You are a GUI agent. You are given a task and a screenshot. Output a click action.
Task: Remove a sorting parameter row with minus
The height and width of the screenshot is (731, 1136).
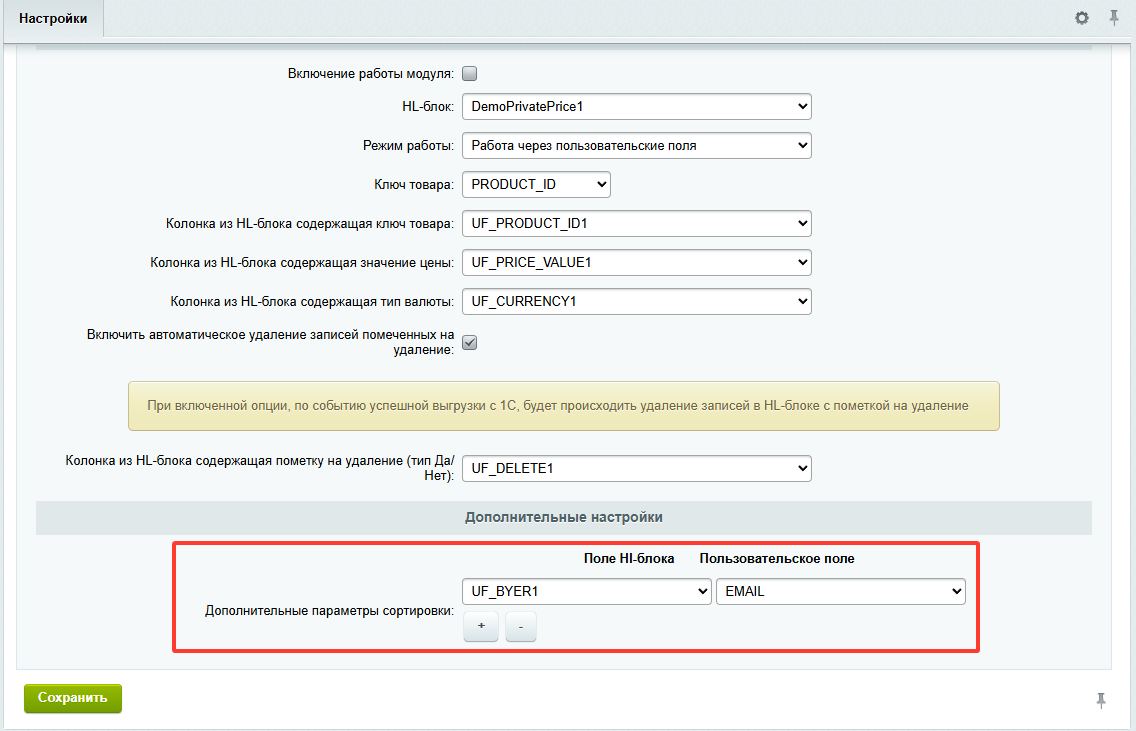(521, 626)
